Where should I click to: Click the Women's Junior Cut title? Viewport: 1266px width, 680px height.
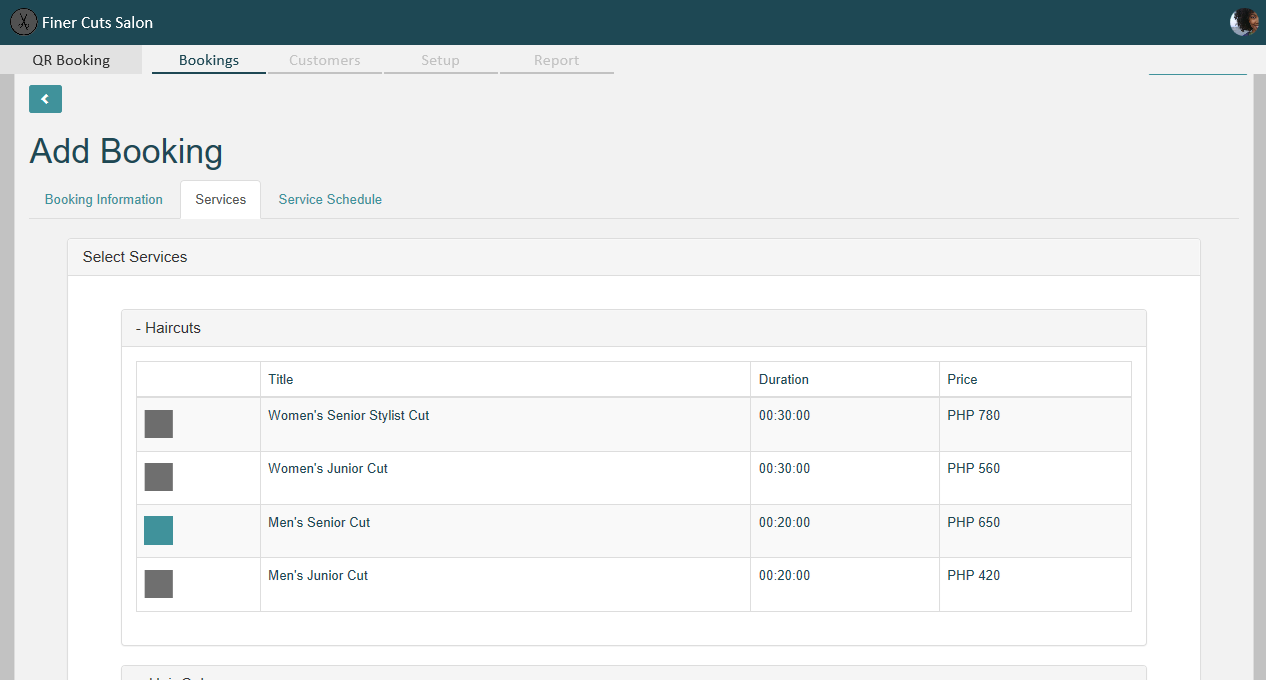(328, 468)
